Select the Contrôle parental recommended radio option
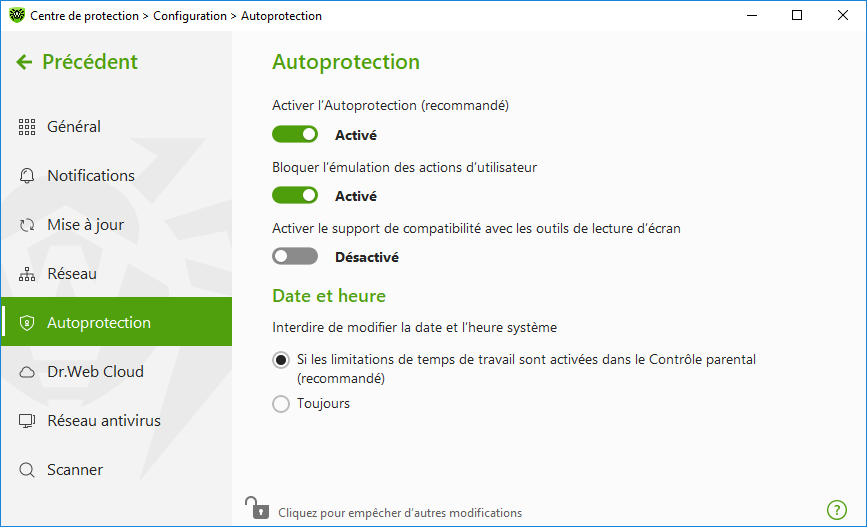Viewport: 867px width, 527px height. pos(281,360)
